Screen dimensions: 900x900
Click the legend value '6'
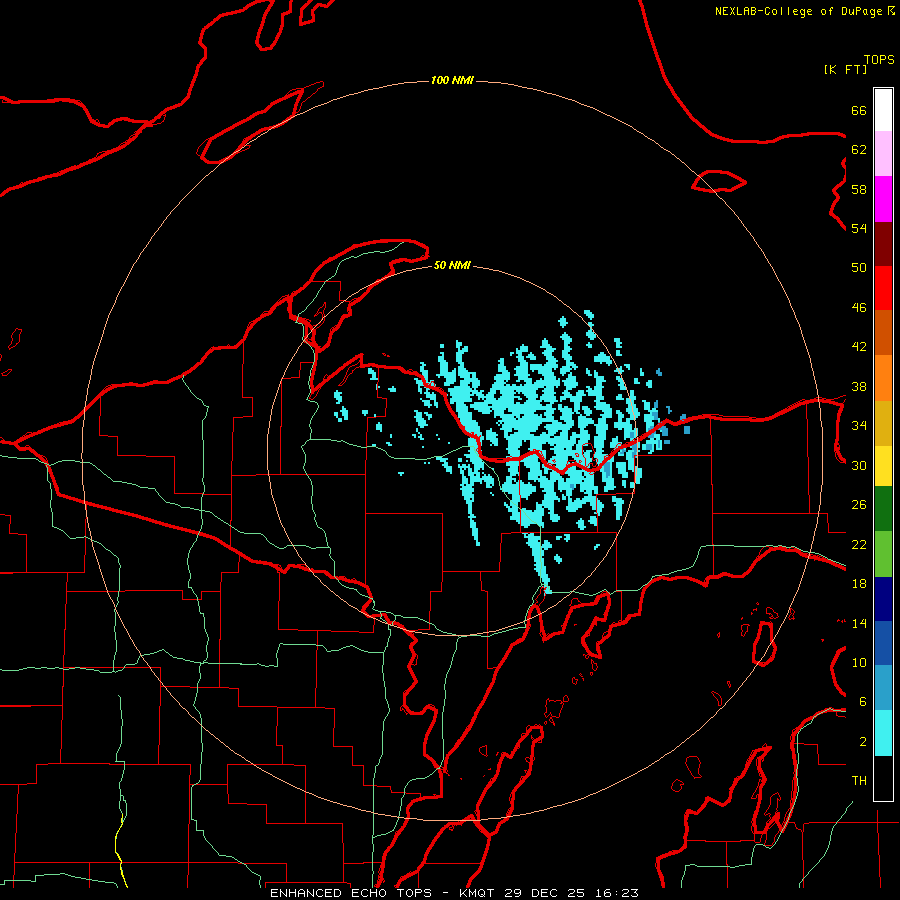coord(863,702)
